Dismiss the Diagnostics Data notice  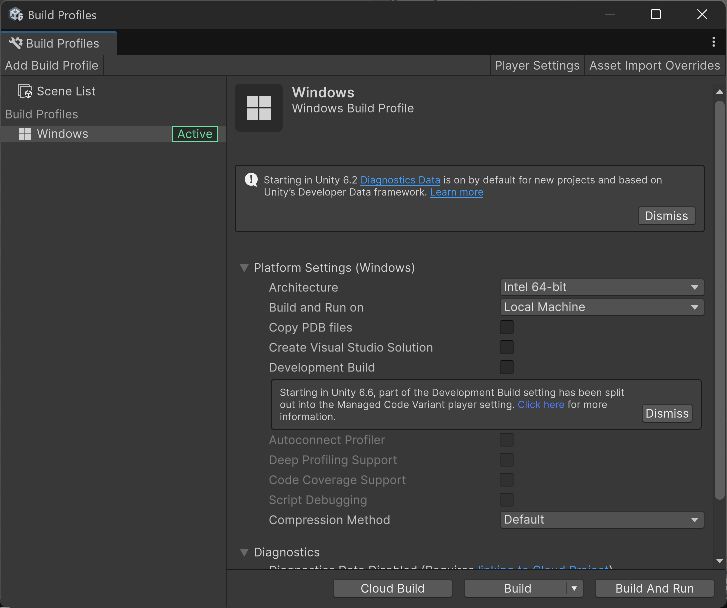click(666, 216)
